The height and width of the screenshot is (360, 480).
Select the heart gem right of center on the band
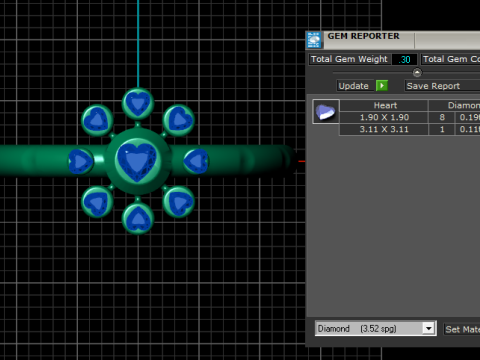click(197, 161)
